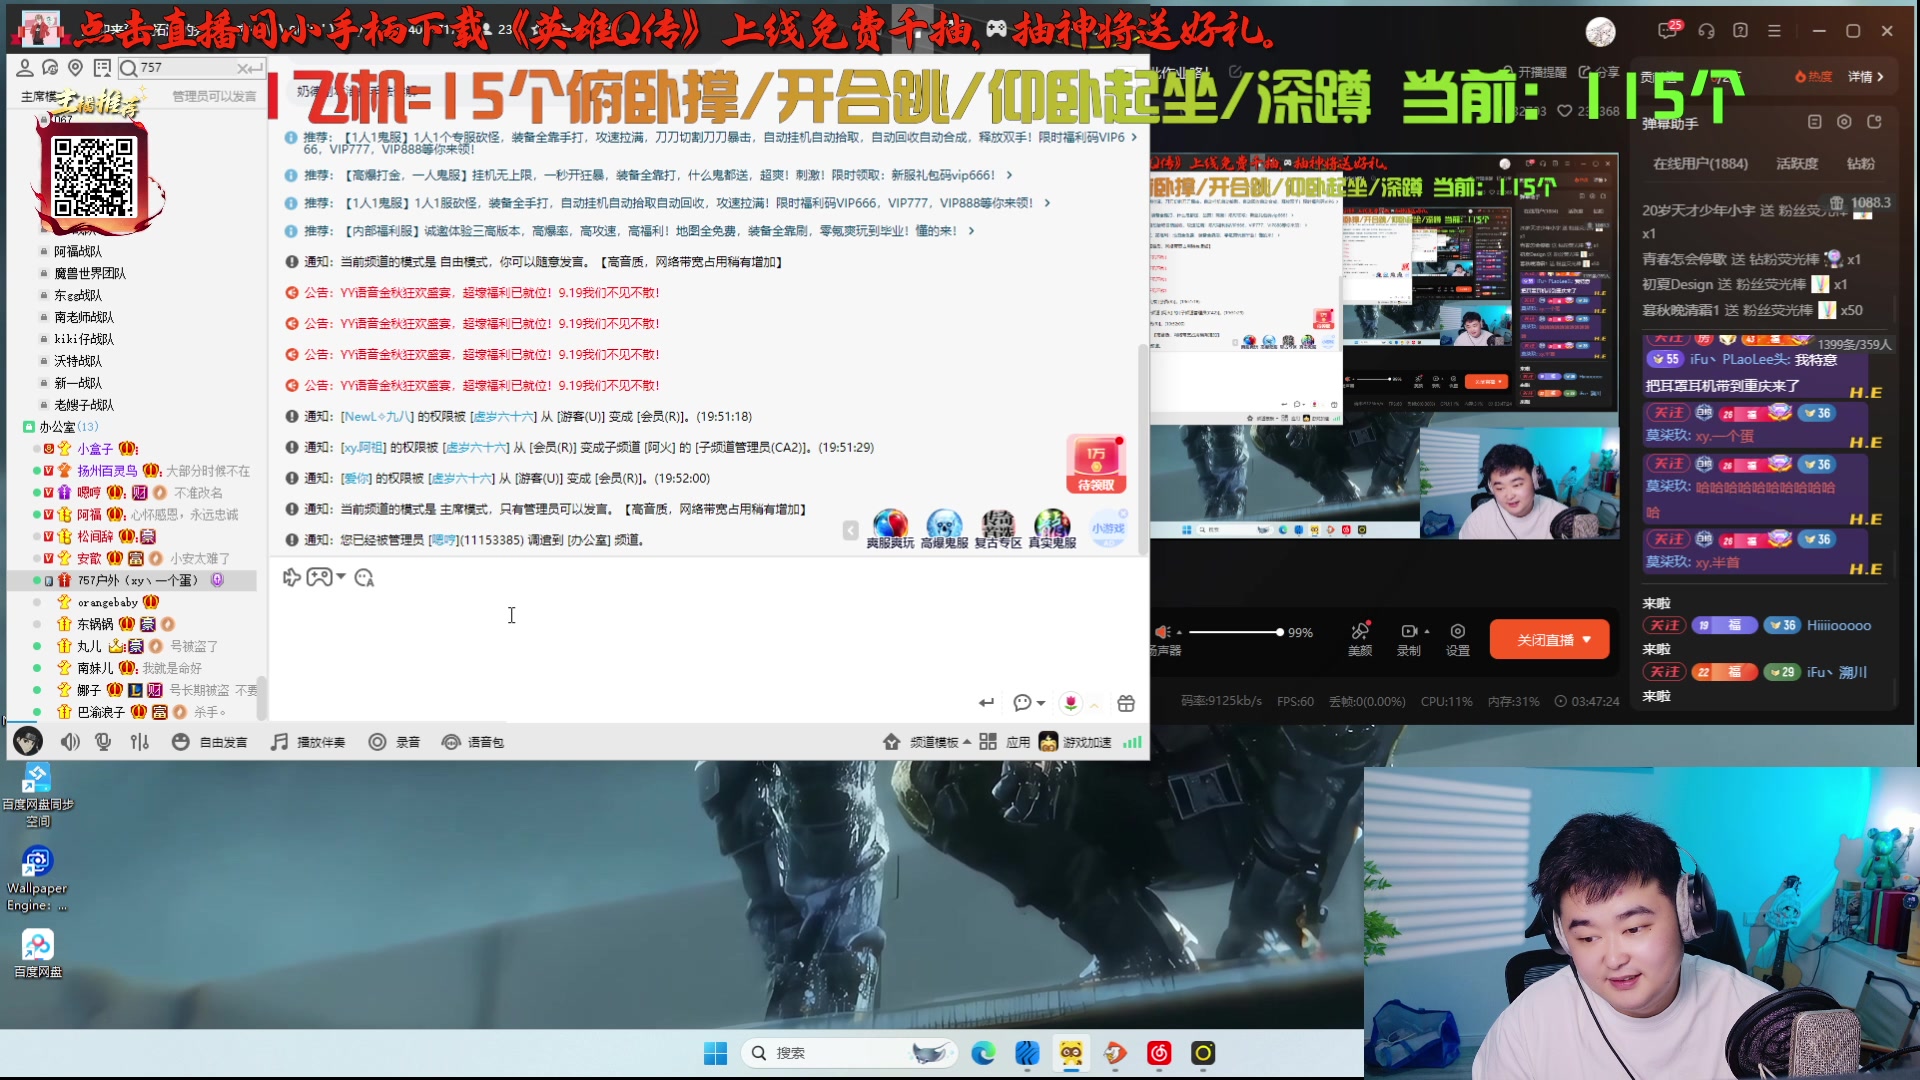Screen dimensions: 1920x1080
Task: Open message notifications icon with badge 25
Action: [x=1667, y=31]
